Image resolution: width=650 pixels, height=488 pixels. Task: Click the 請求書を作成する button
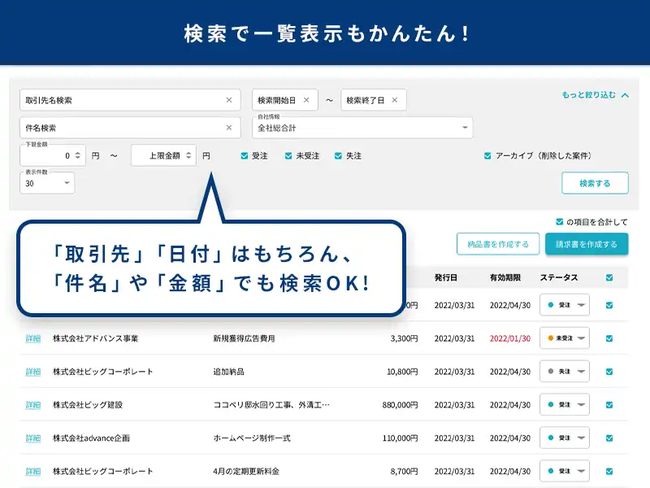586,244
